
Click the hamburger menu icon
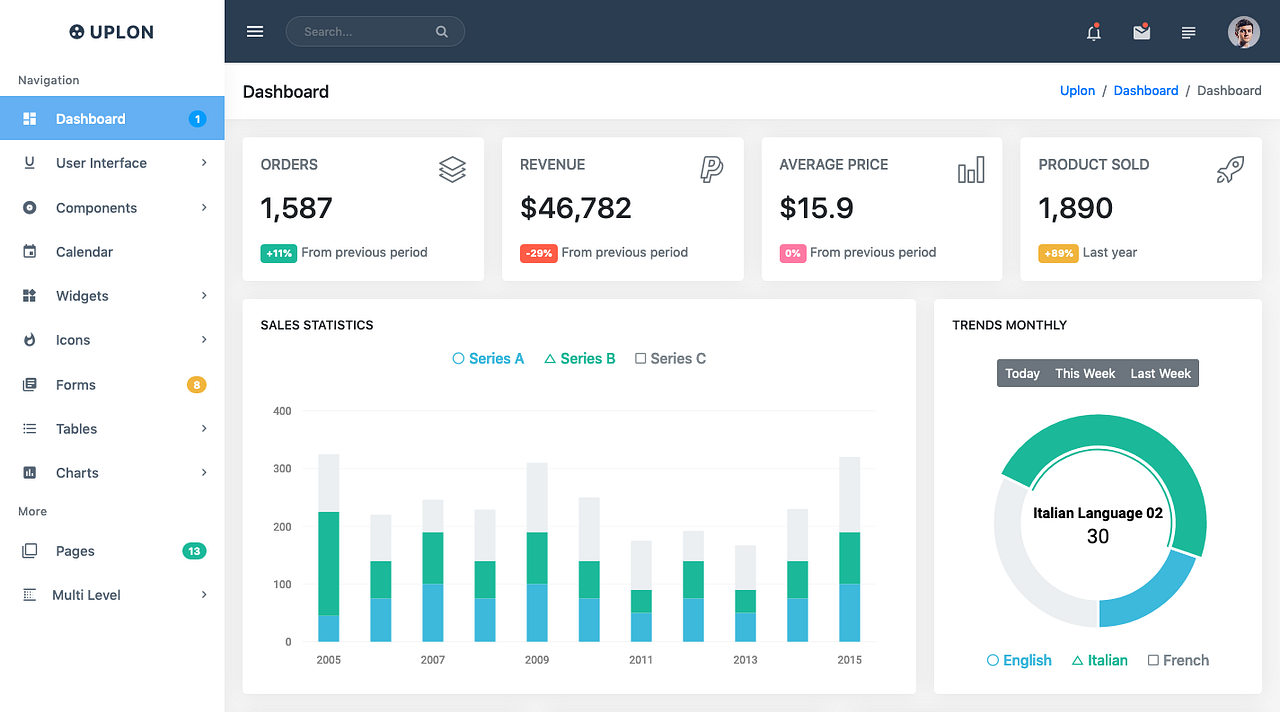tap(255, 31)
